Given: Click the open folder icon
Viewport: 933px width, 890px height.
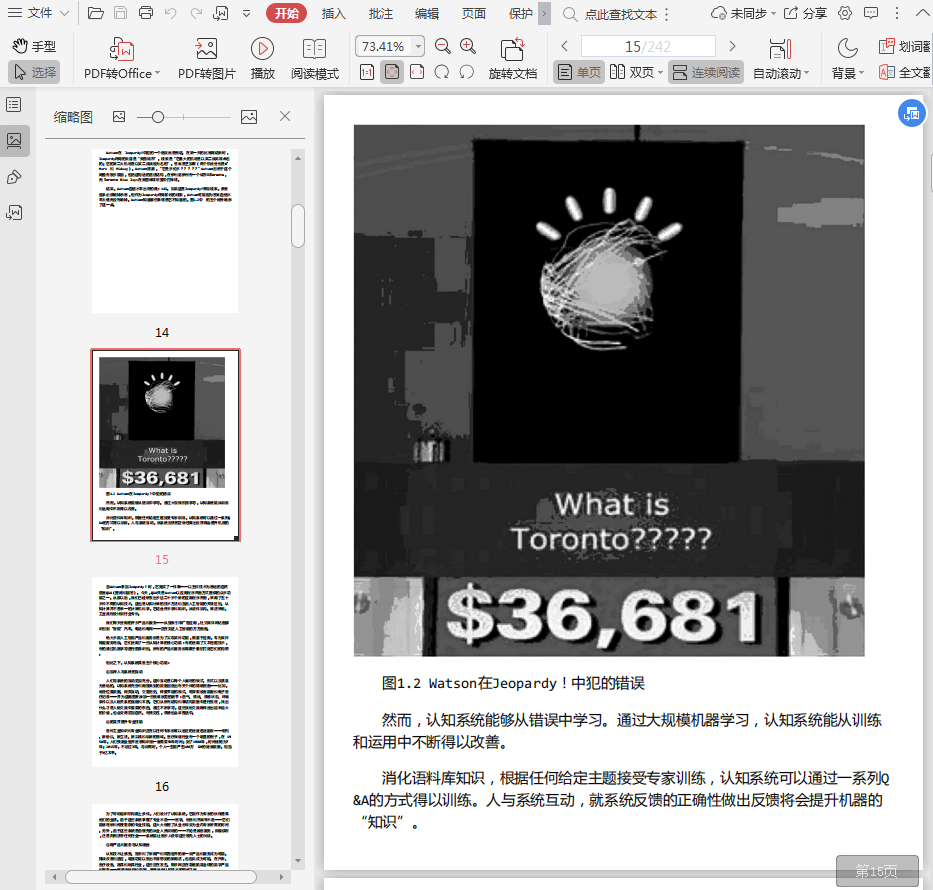Looking at the screenshot, I should (95, 12).
